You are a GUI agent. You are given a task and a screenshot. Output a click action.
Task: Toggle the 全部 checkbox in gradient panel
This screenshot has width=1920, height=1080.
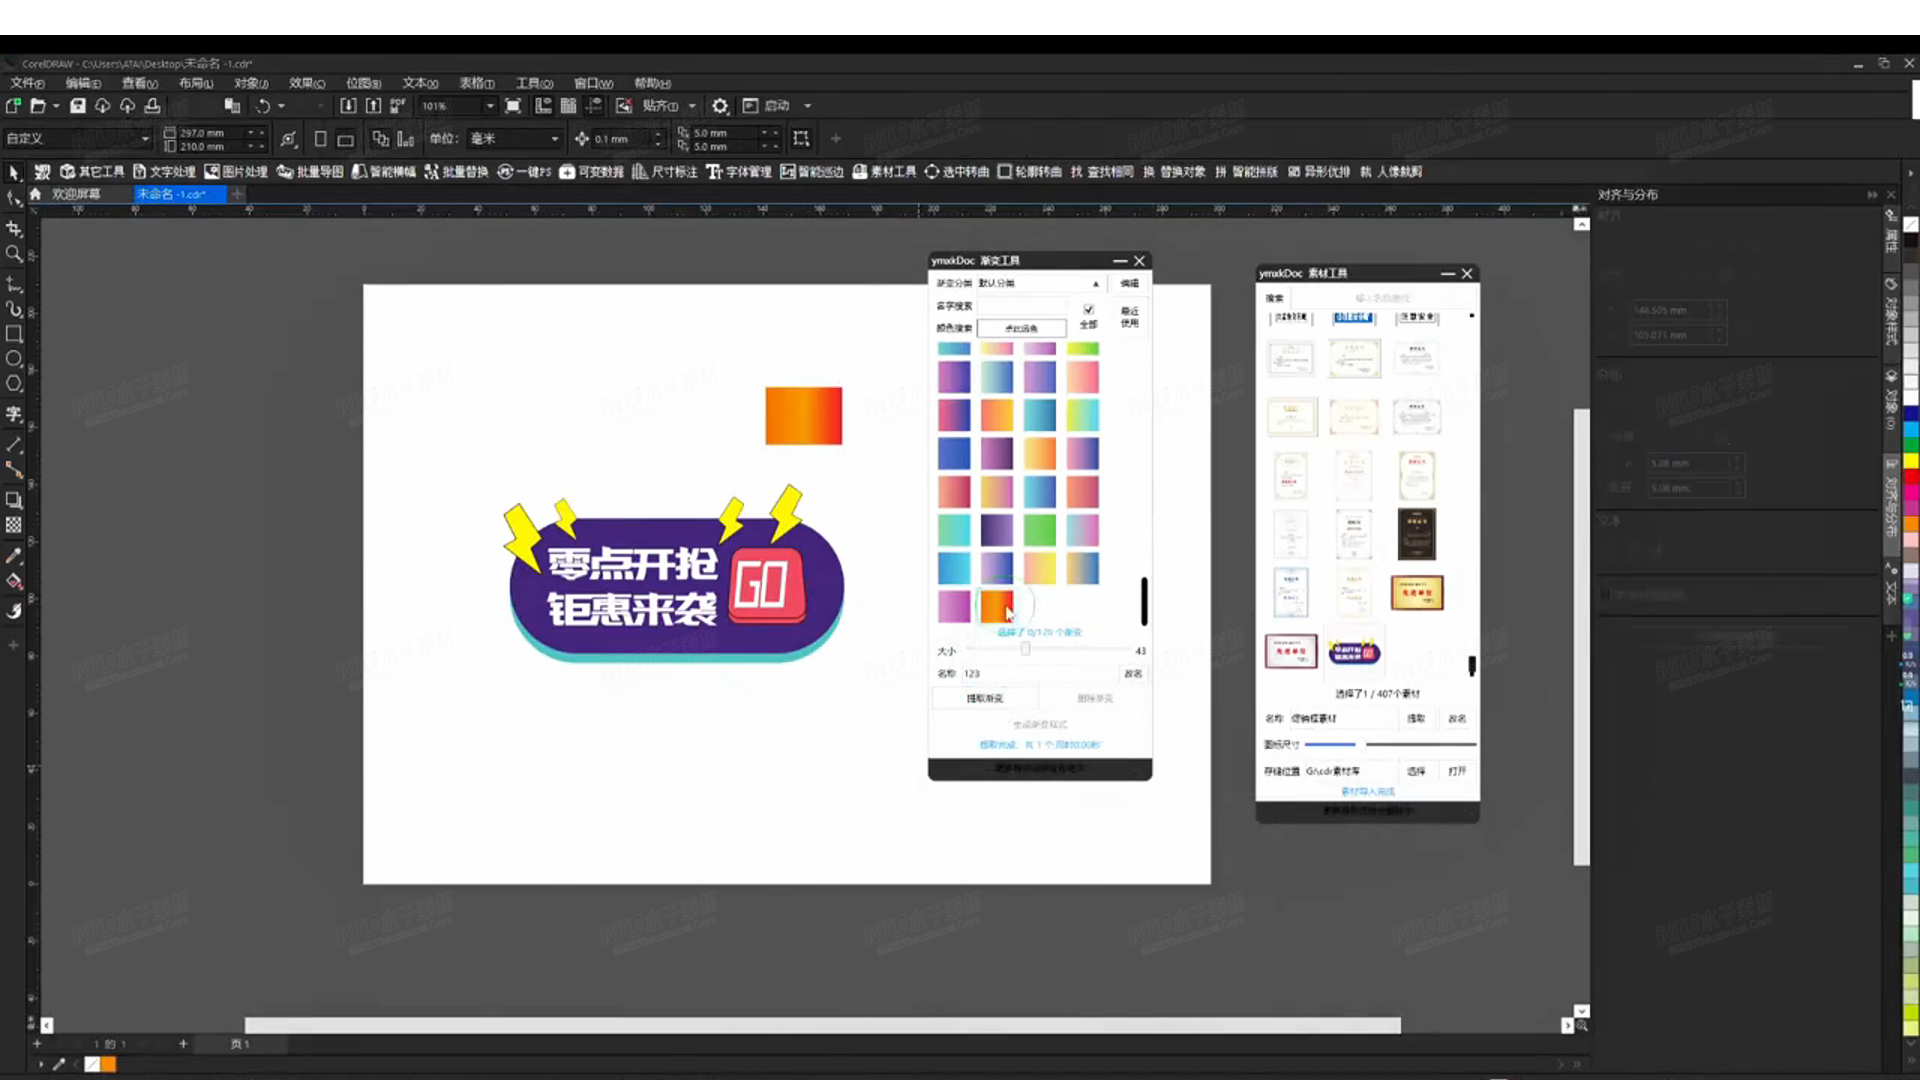click(x=1088, y=309)
